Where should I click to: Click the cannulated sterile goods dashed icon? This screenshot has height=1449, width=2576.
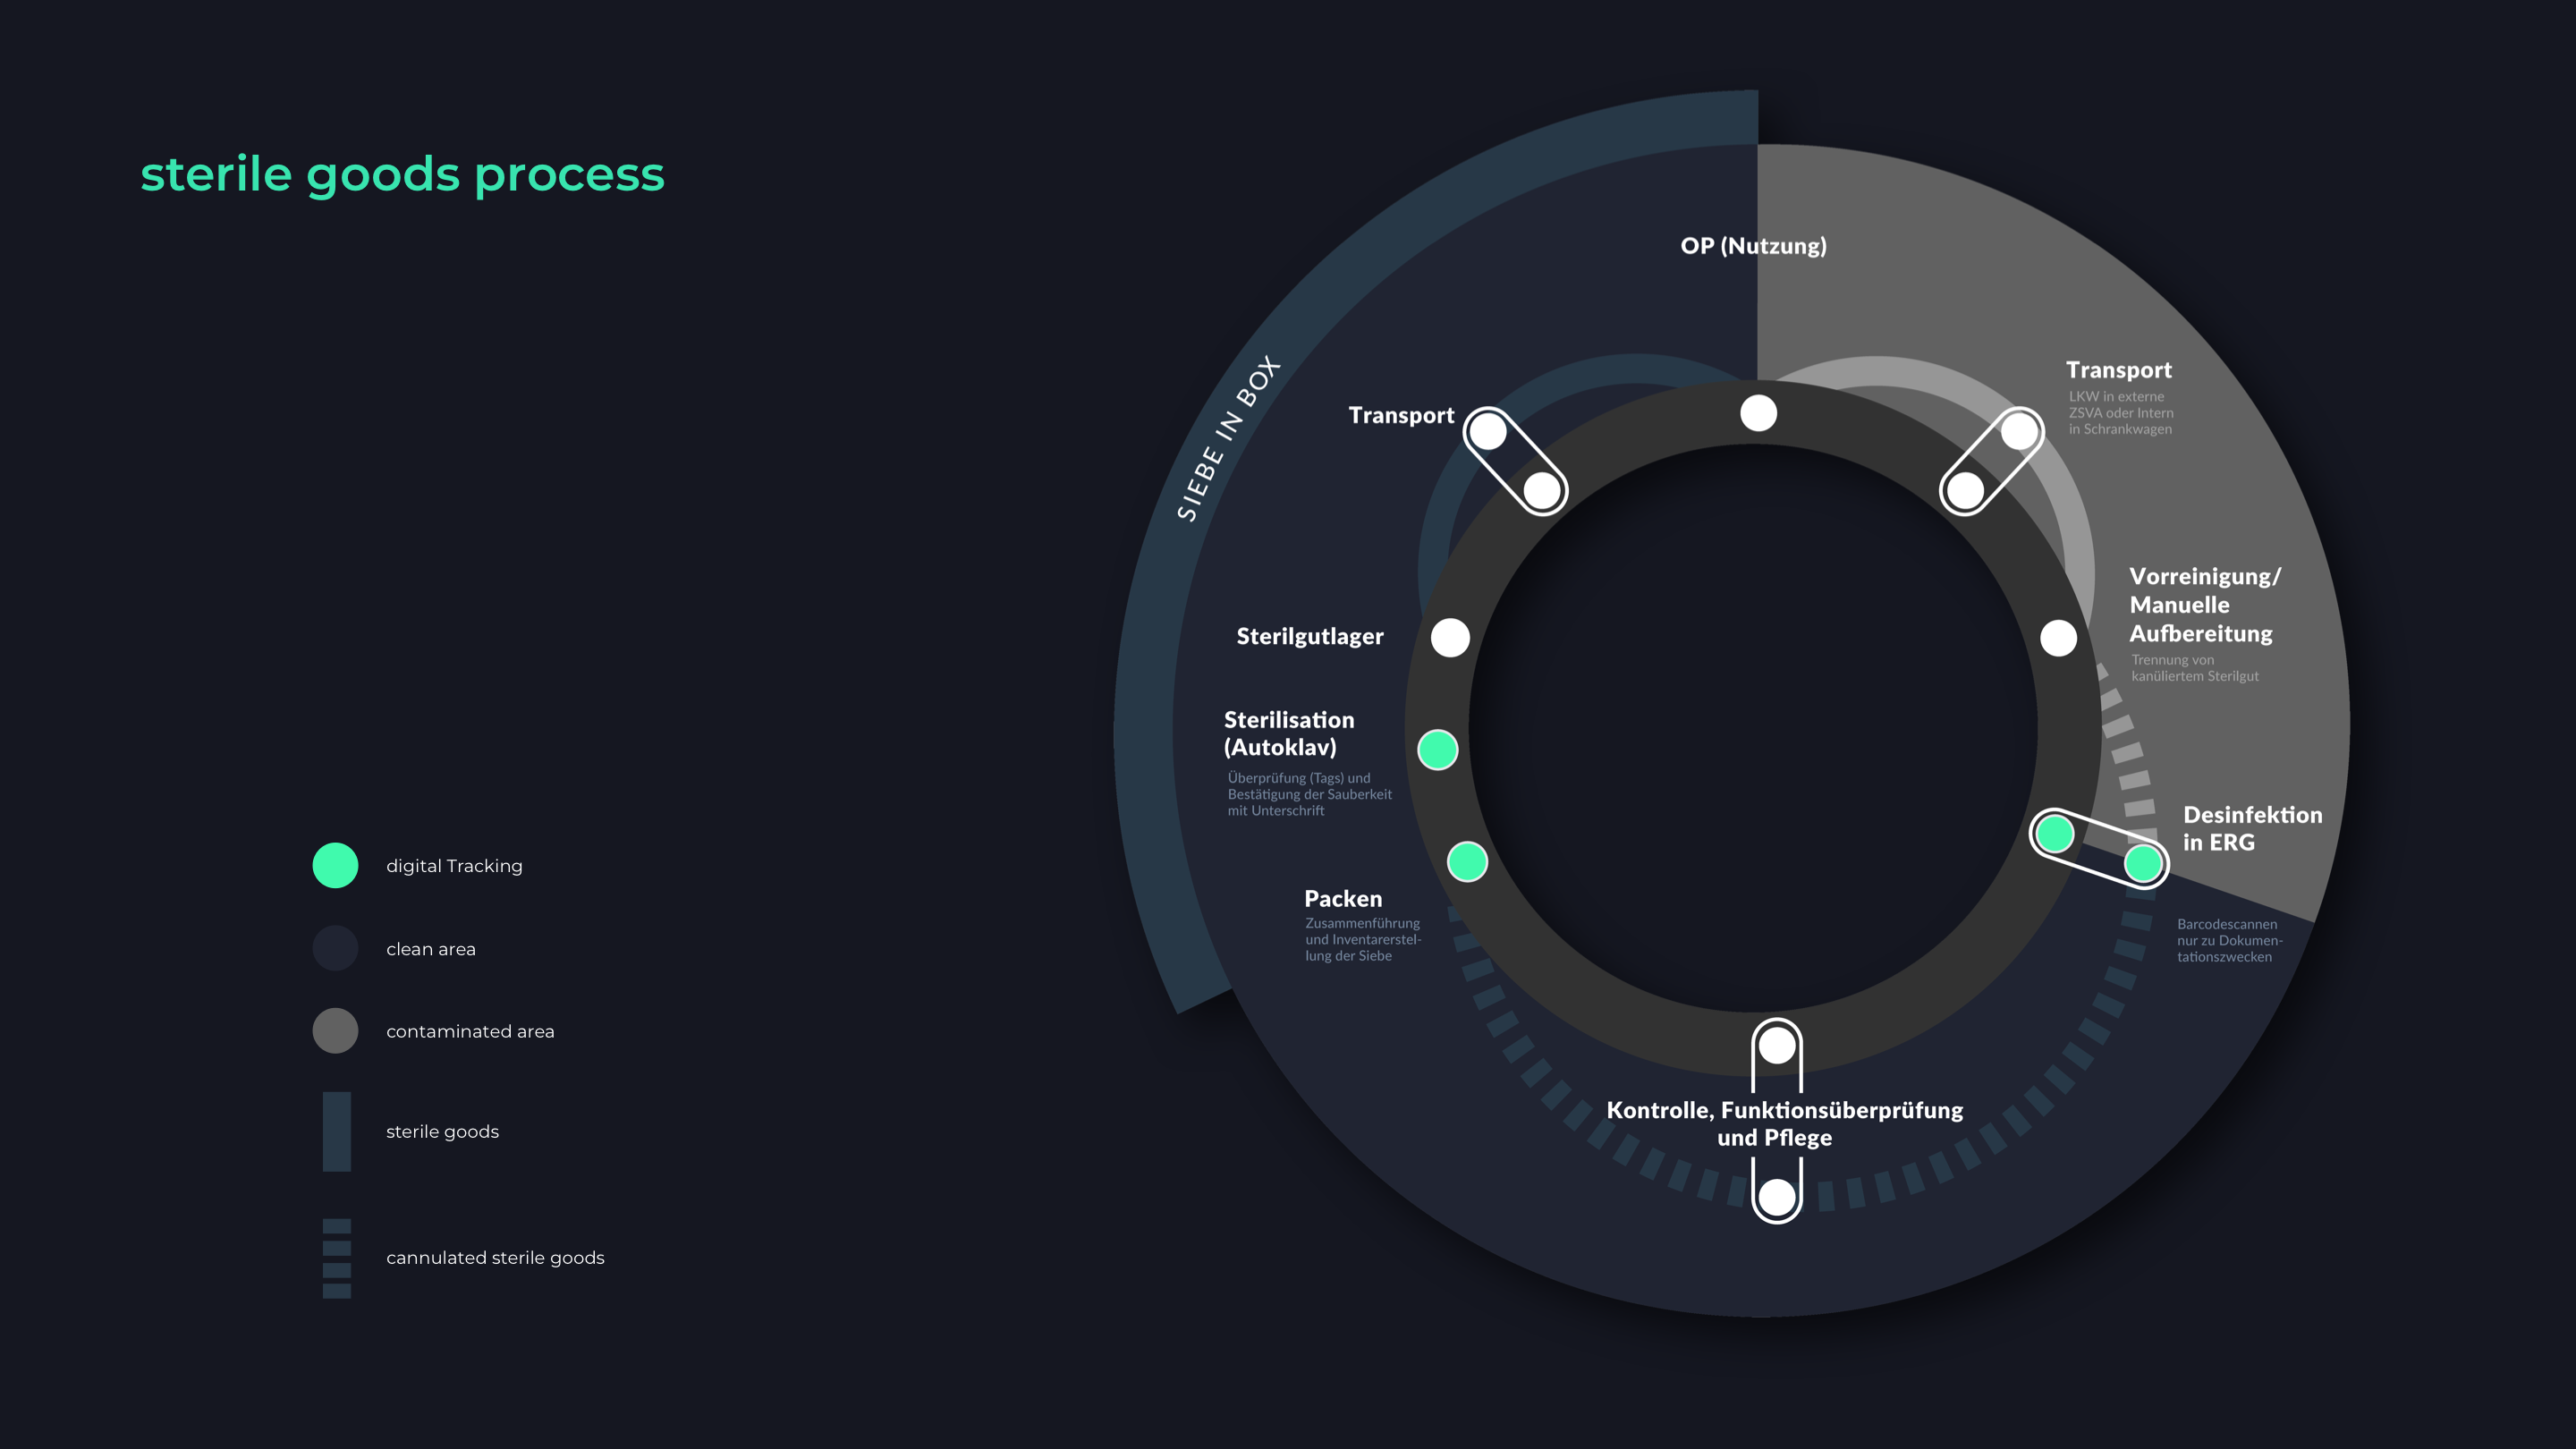(x=336, y=1258)
